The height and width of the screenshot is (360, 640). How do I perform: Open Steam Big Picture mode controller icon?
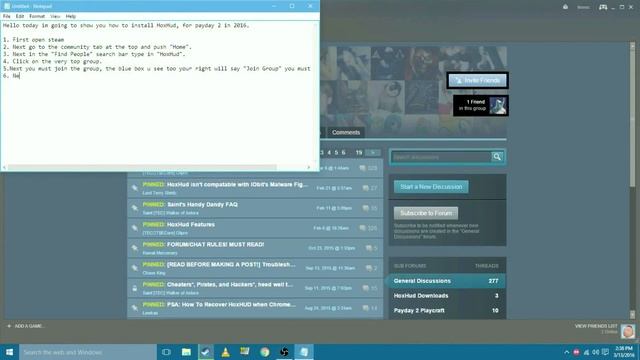pyautogui.click(x=603, y=7)
